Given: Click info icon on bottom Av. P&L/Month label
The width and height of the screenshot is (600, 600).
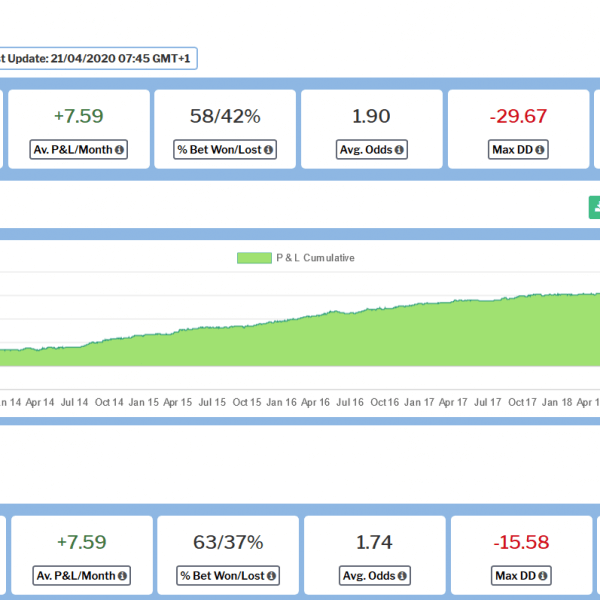Looking at the screenshot, I should pos(122,576).
